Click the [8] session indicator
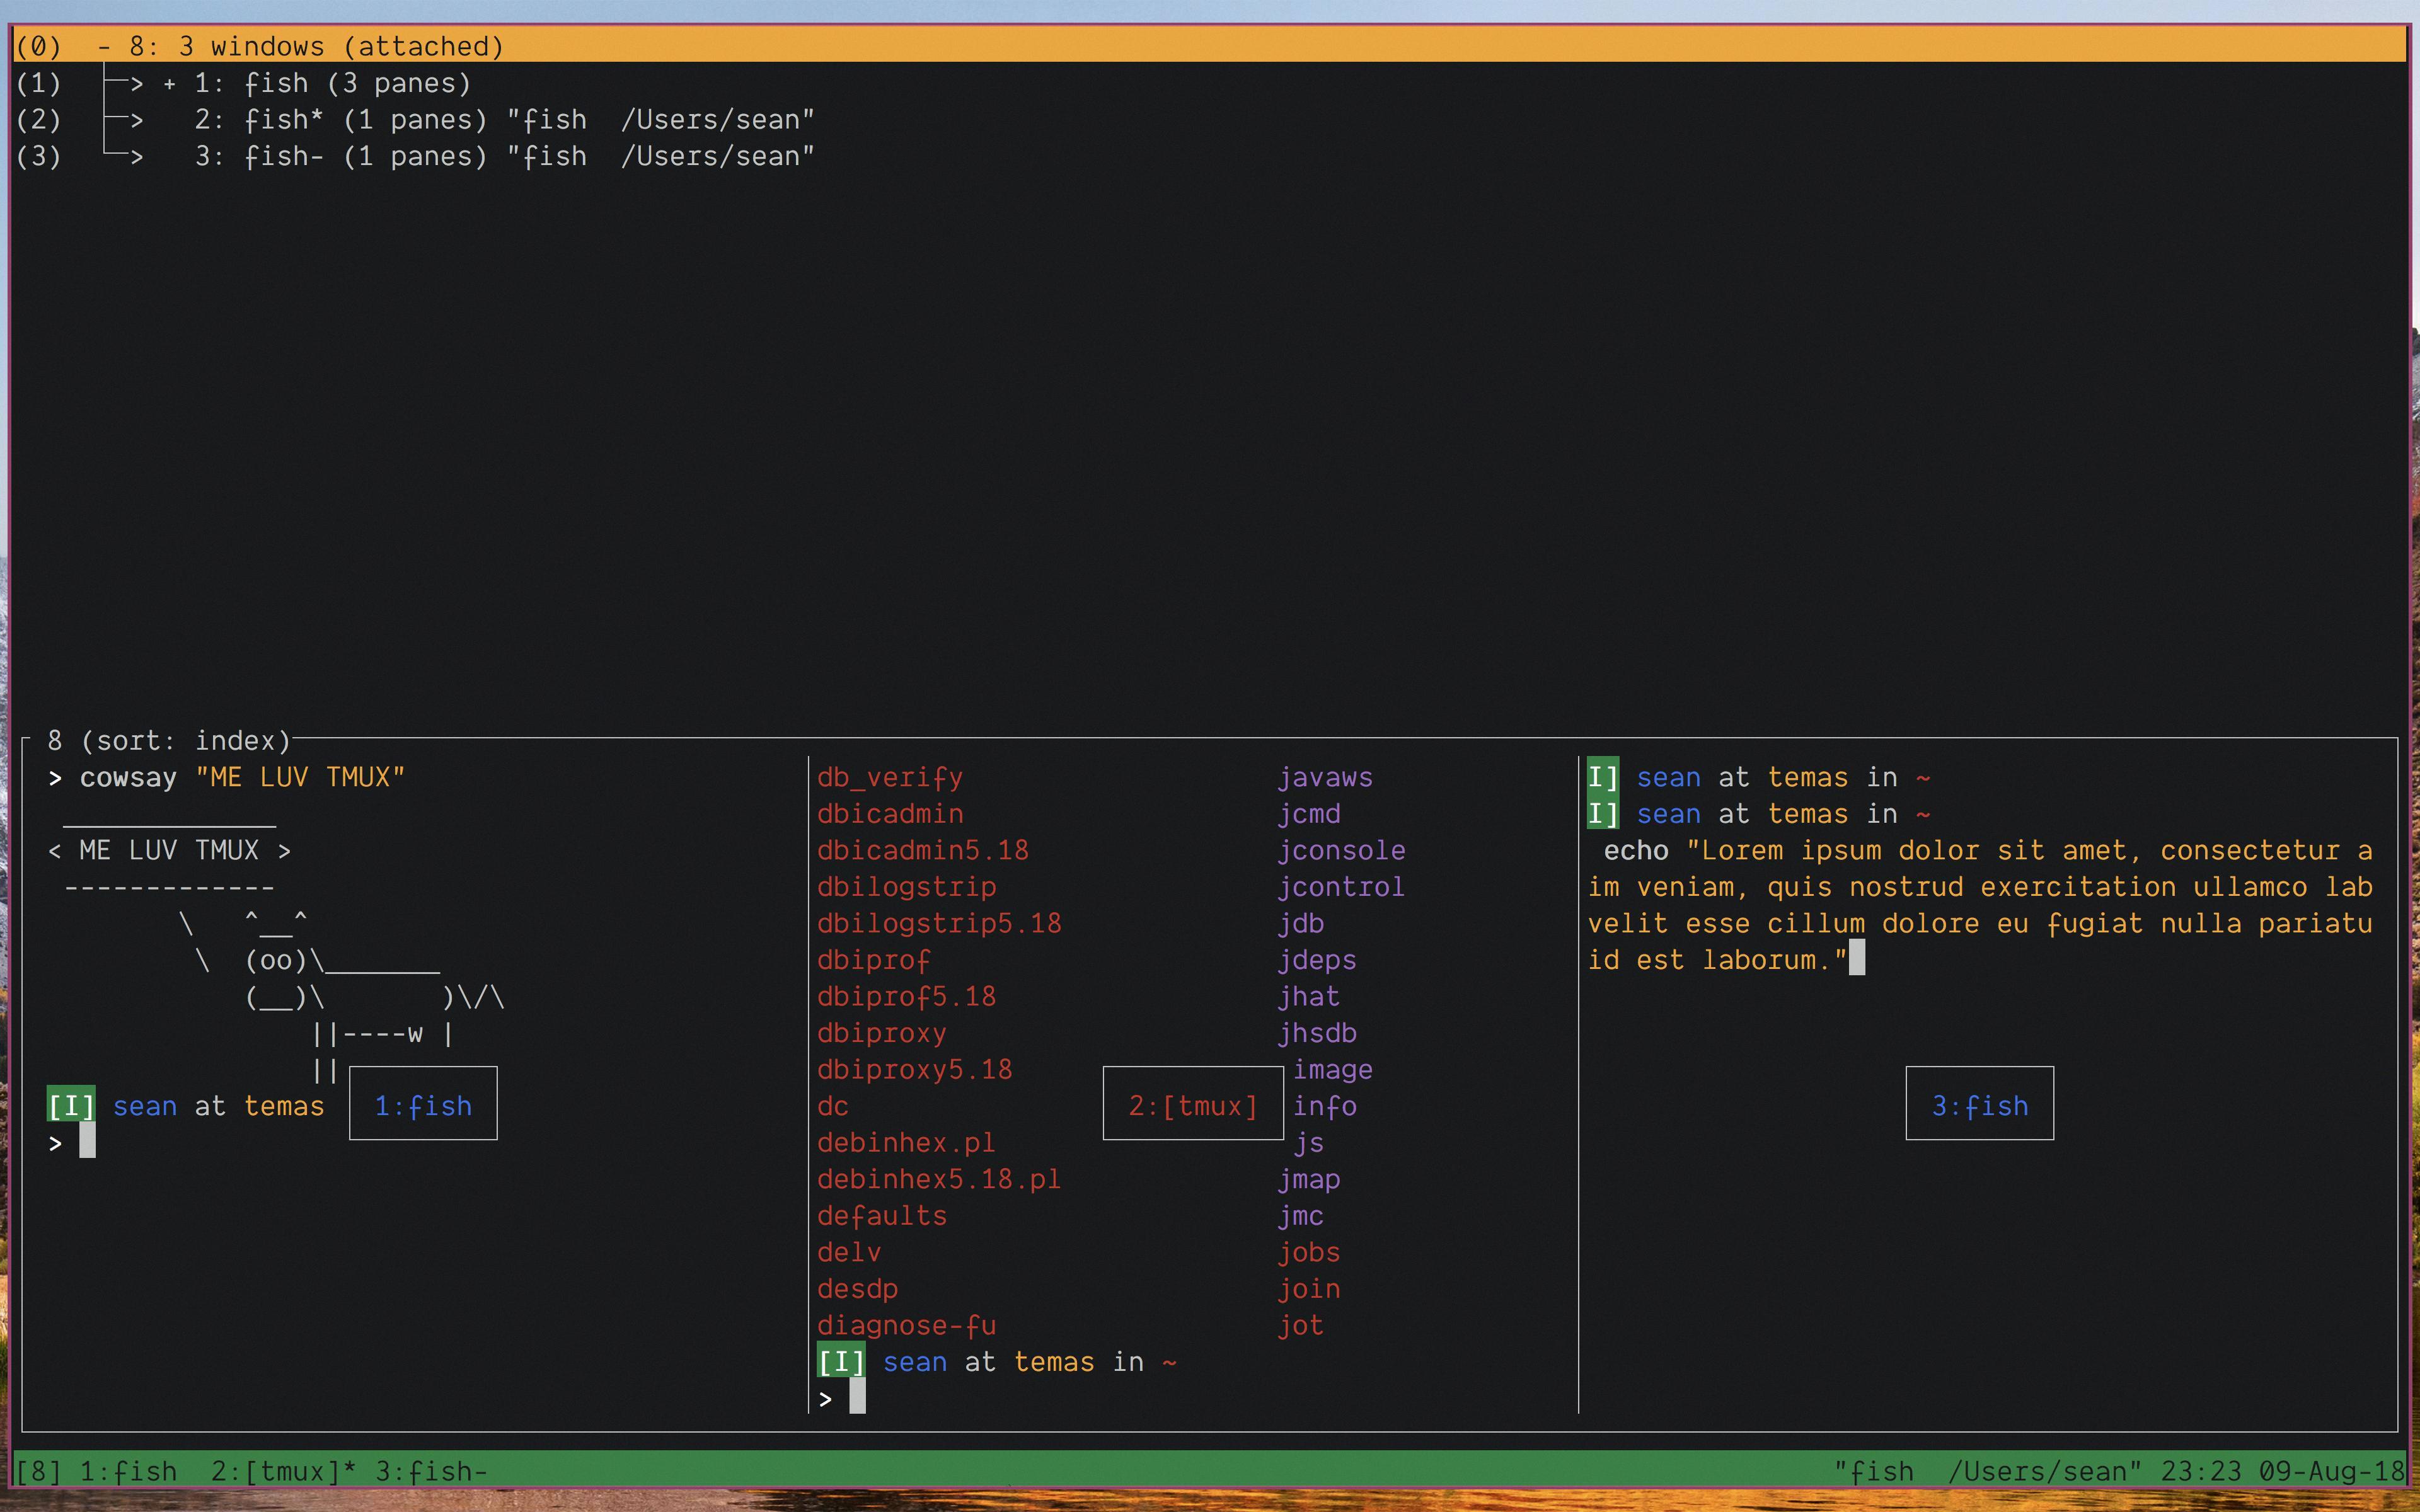This screenshot has width=2420, height=1512. [38, 1471]
